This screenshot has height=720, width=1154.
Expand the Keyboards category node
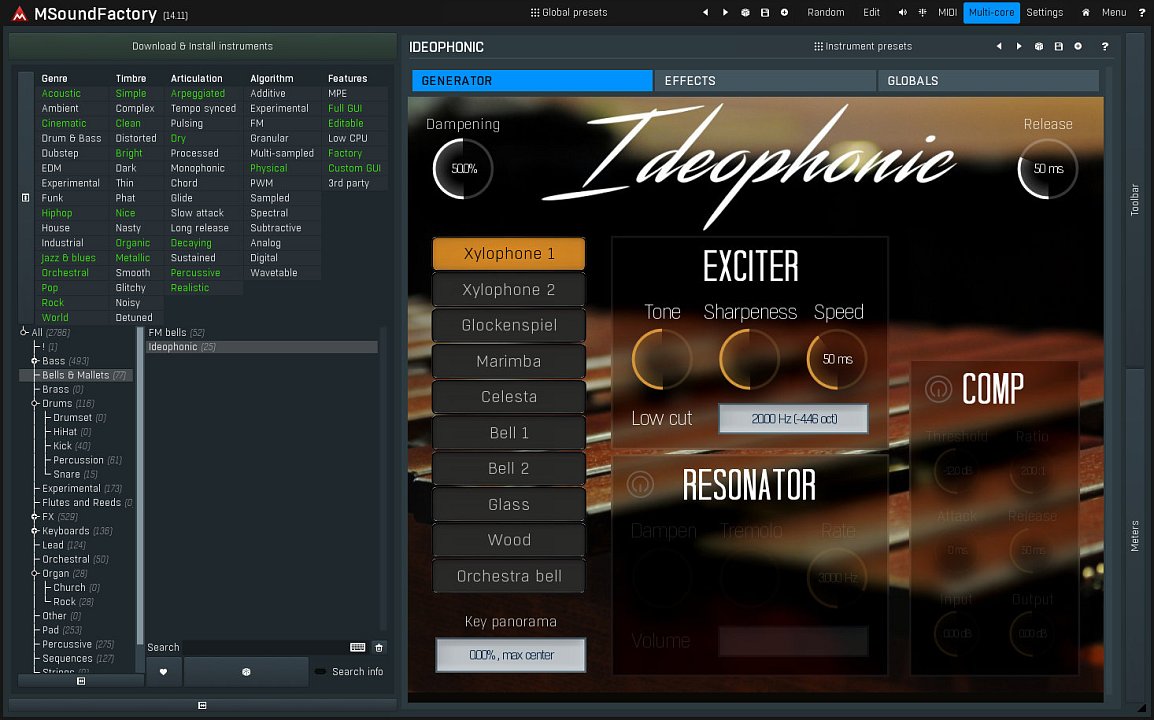click(x=35, y=531)
